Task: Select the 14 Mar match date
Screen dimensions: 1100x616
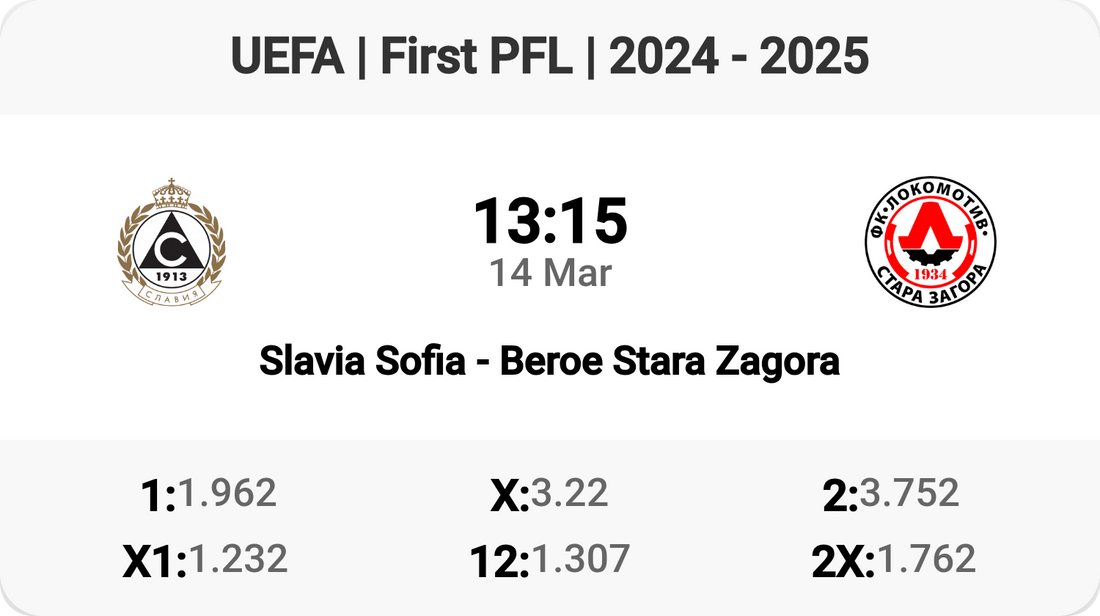Action: tap(550, 272)
